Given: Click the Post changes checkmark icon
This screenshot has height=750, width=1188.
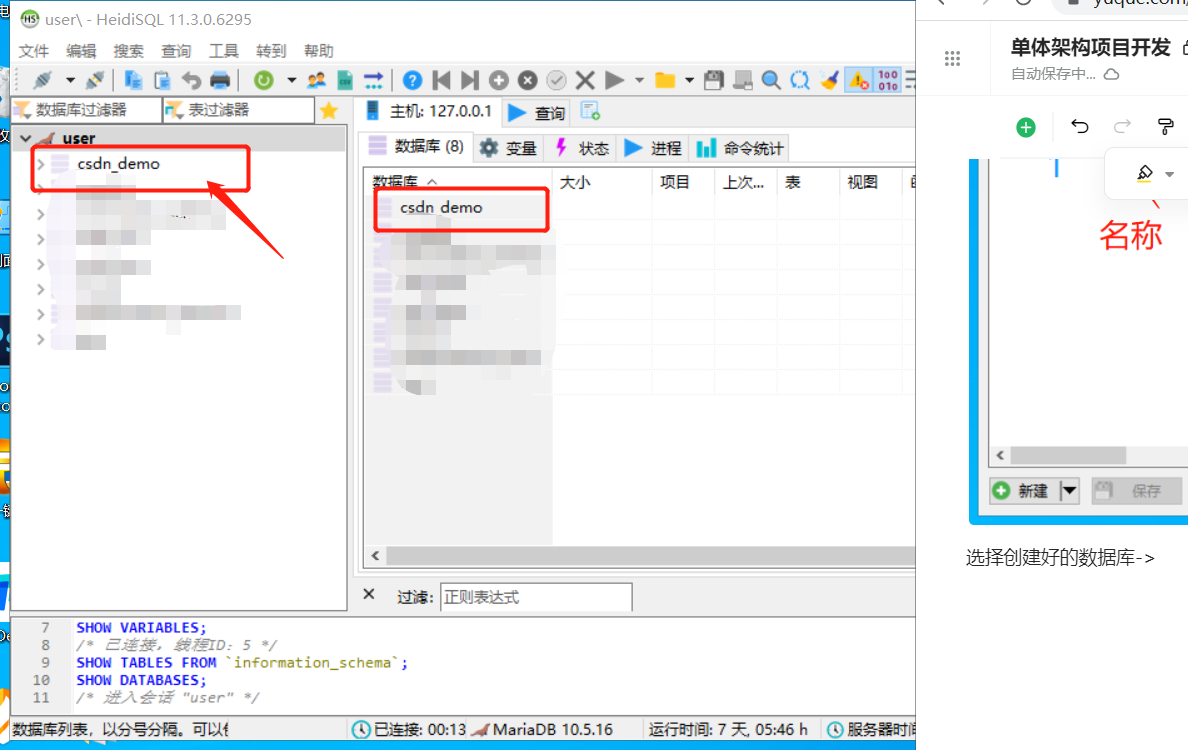Looking at the screenshot, I should pos(556,80).
